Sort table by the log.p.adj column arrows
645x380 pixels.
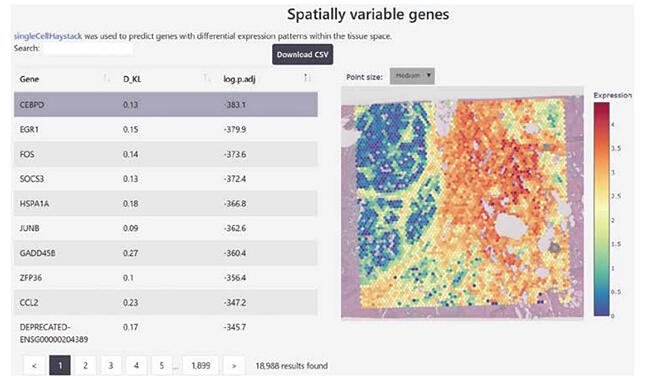tap(306, 78)
